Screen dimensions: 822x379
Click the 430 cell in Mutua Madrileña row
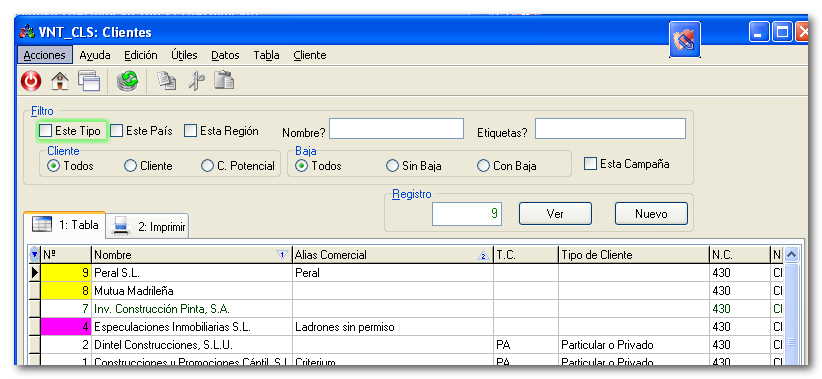point(740,290)
